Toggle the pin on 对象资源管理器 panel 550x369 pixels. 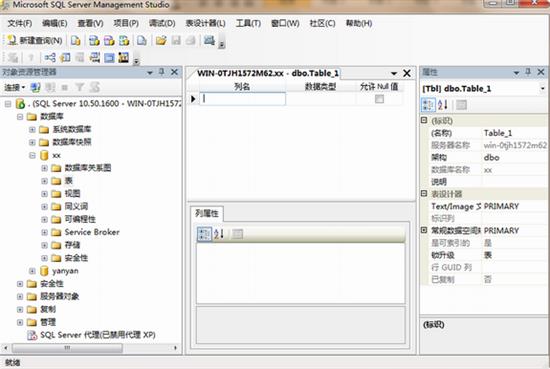[162, 72]
